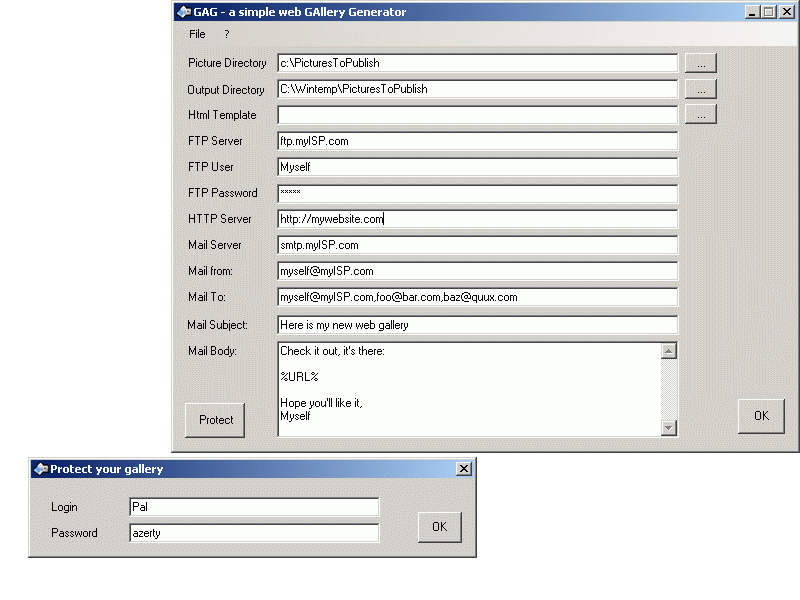Image resolution: width=800 pixels, height=600 pixels.
Task: Click the Protect your gallery title icon
Action: click(41, 468)
